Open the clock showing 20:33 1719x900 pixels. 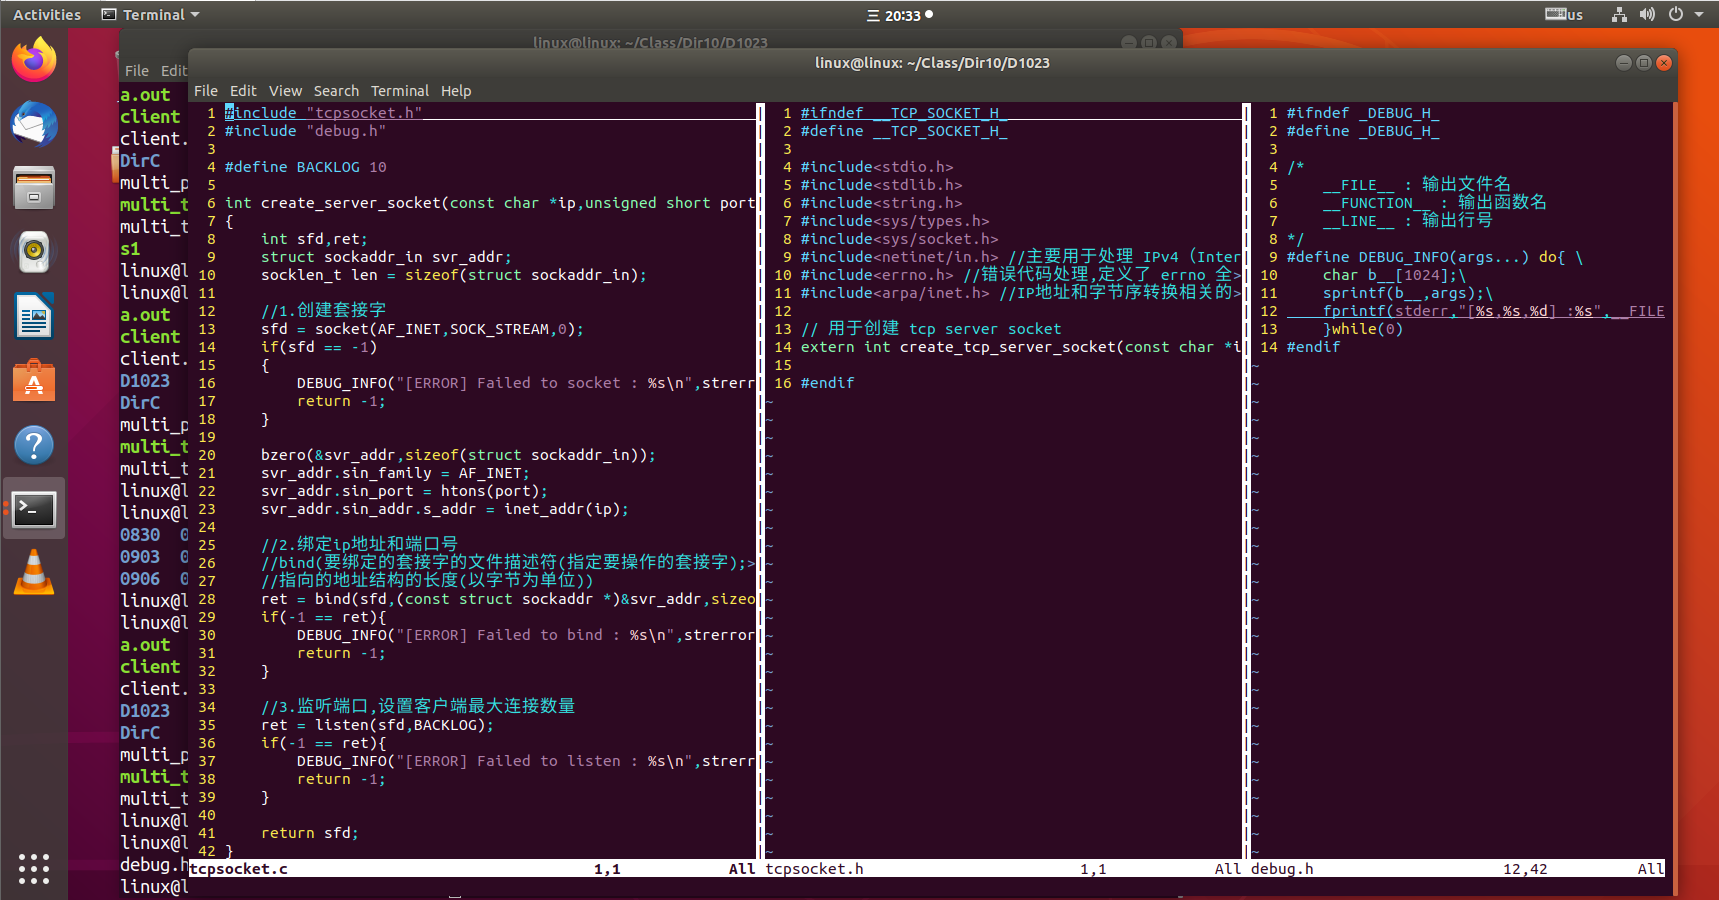[x=900, y=15]
